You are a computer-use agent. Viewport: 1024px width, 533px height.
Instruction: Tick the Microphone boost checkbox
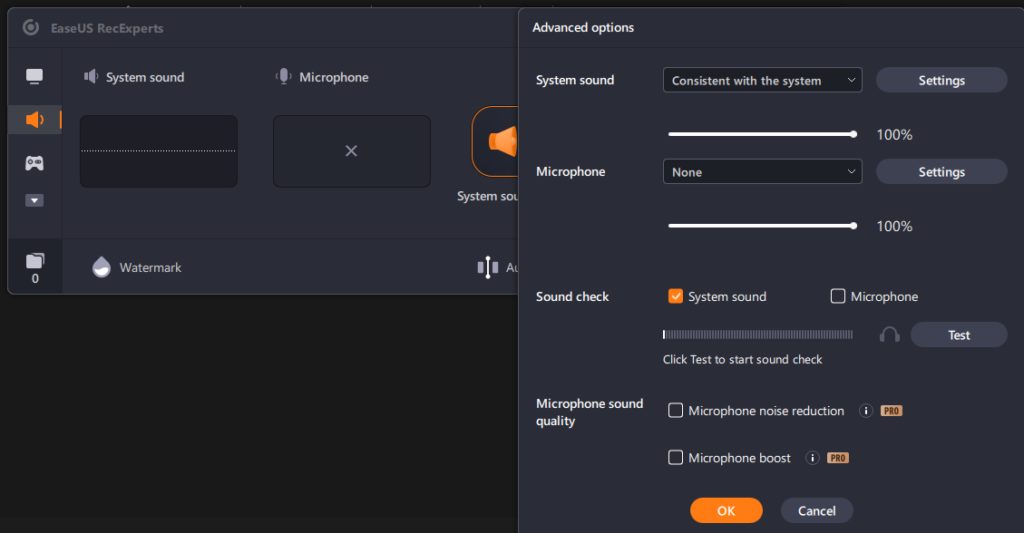[x=676, y=458]
